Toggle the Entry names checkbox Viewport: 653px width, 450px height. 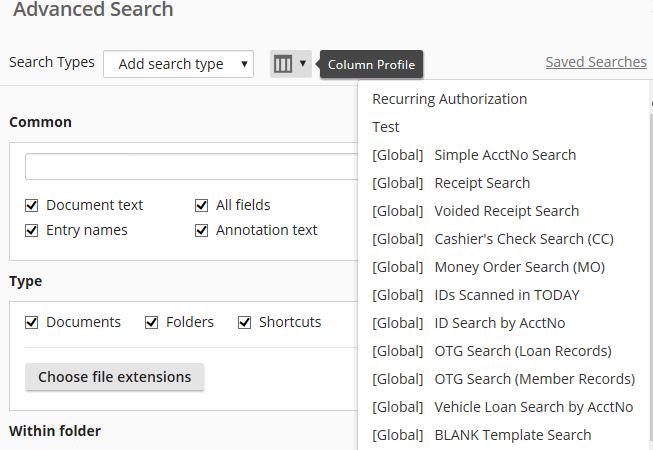pyautogui.click(x=32, y=230)
